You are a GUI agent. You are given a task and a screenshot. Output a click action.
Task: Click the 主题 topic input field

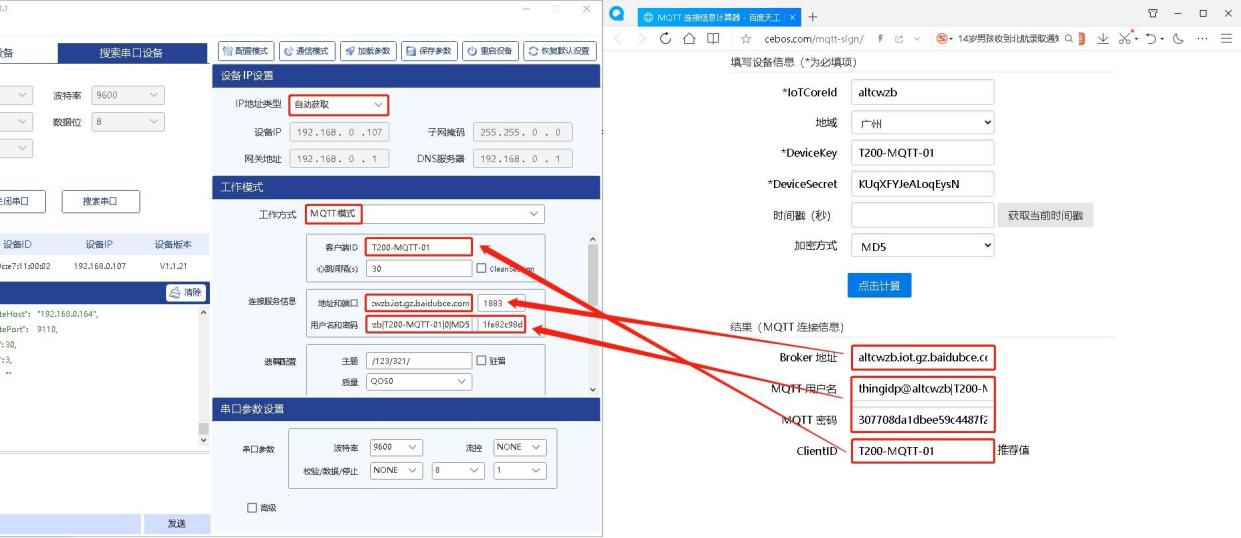419,360
